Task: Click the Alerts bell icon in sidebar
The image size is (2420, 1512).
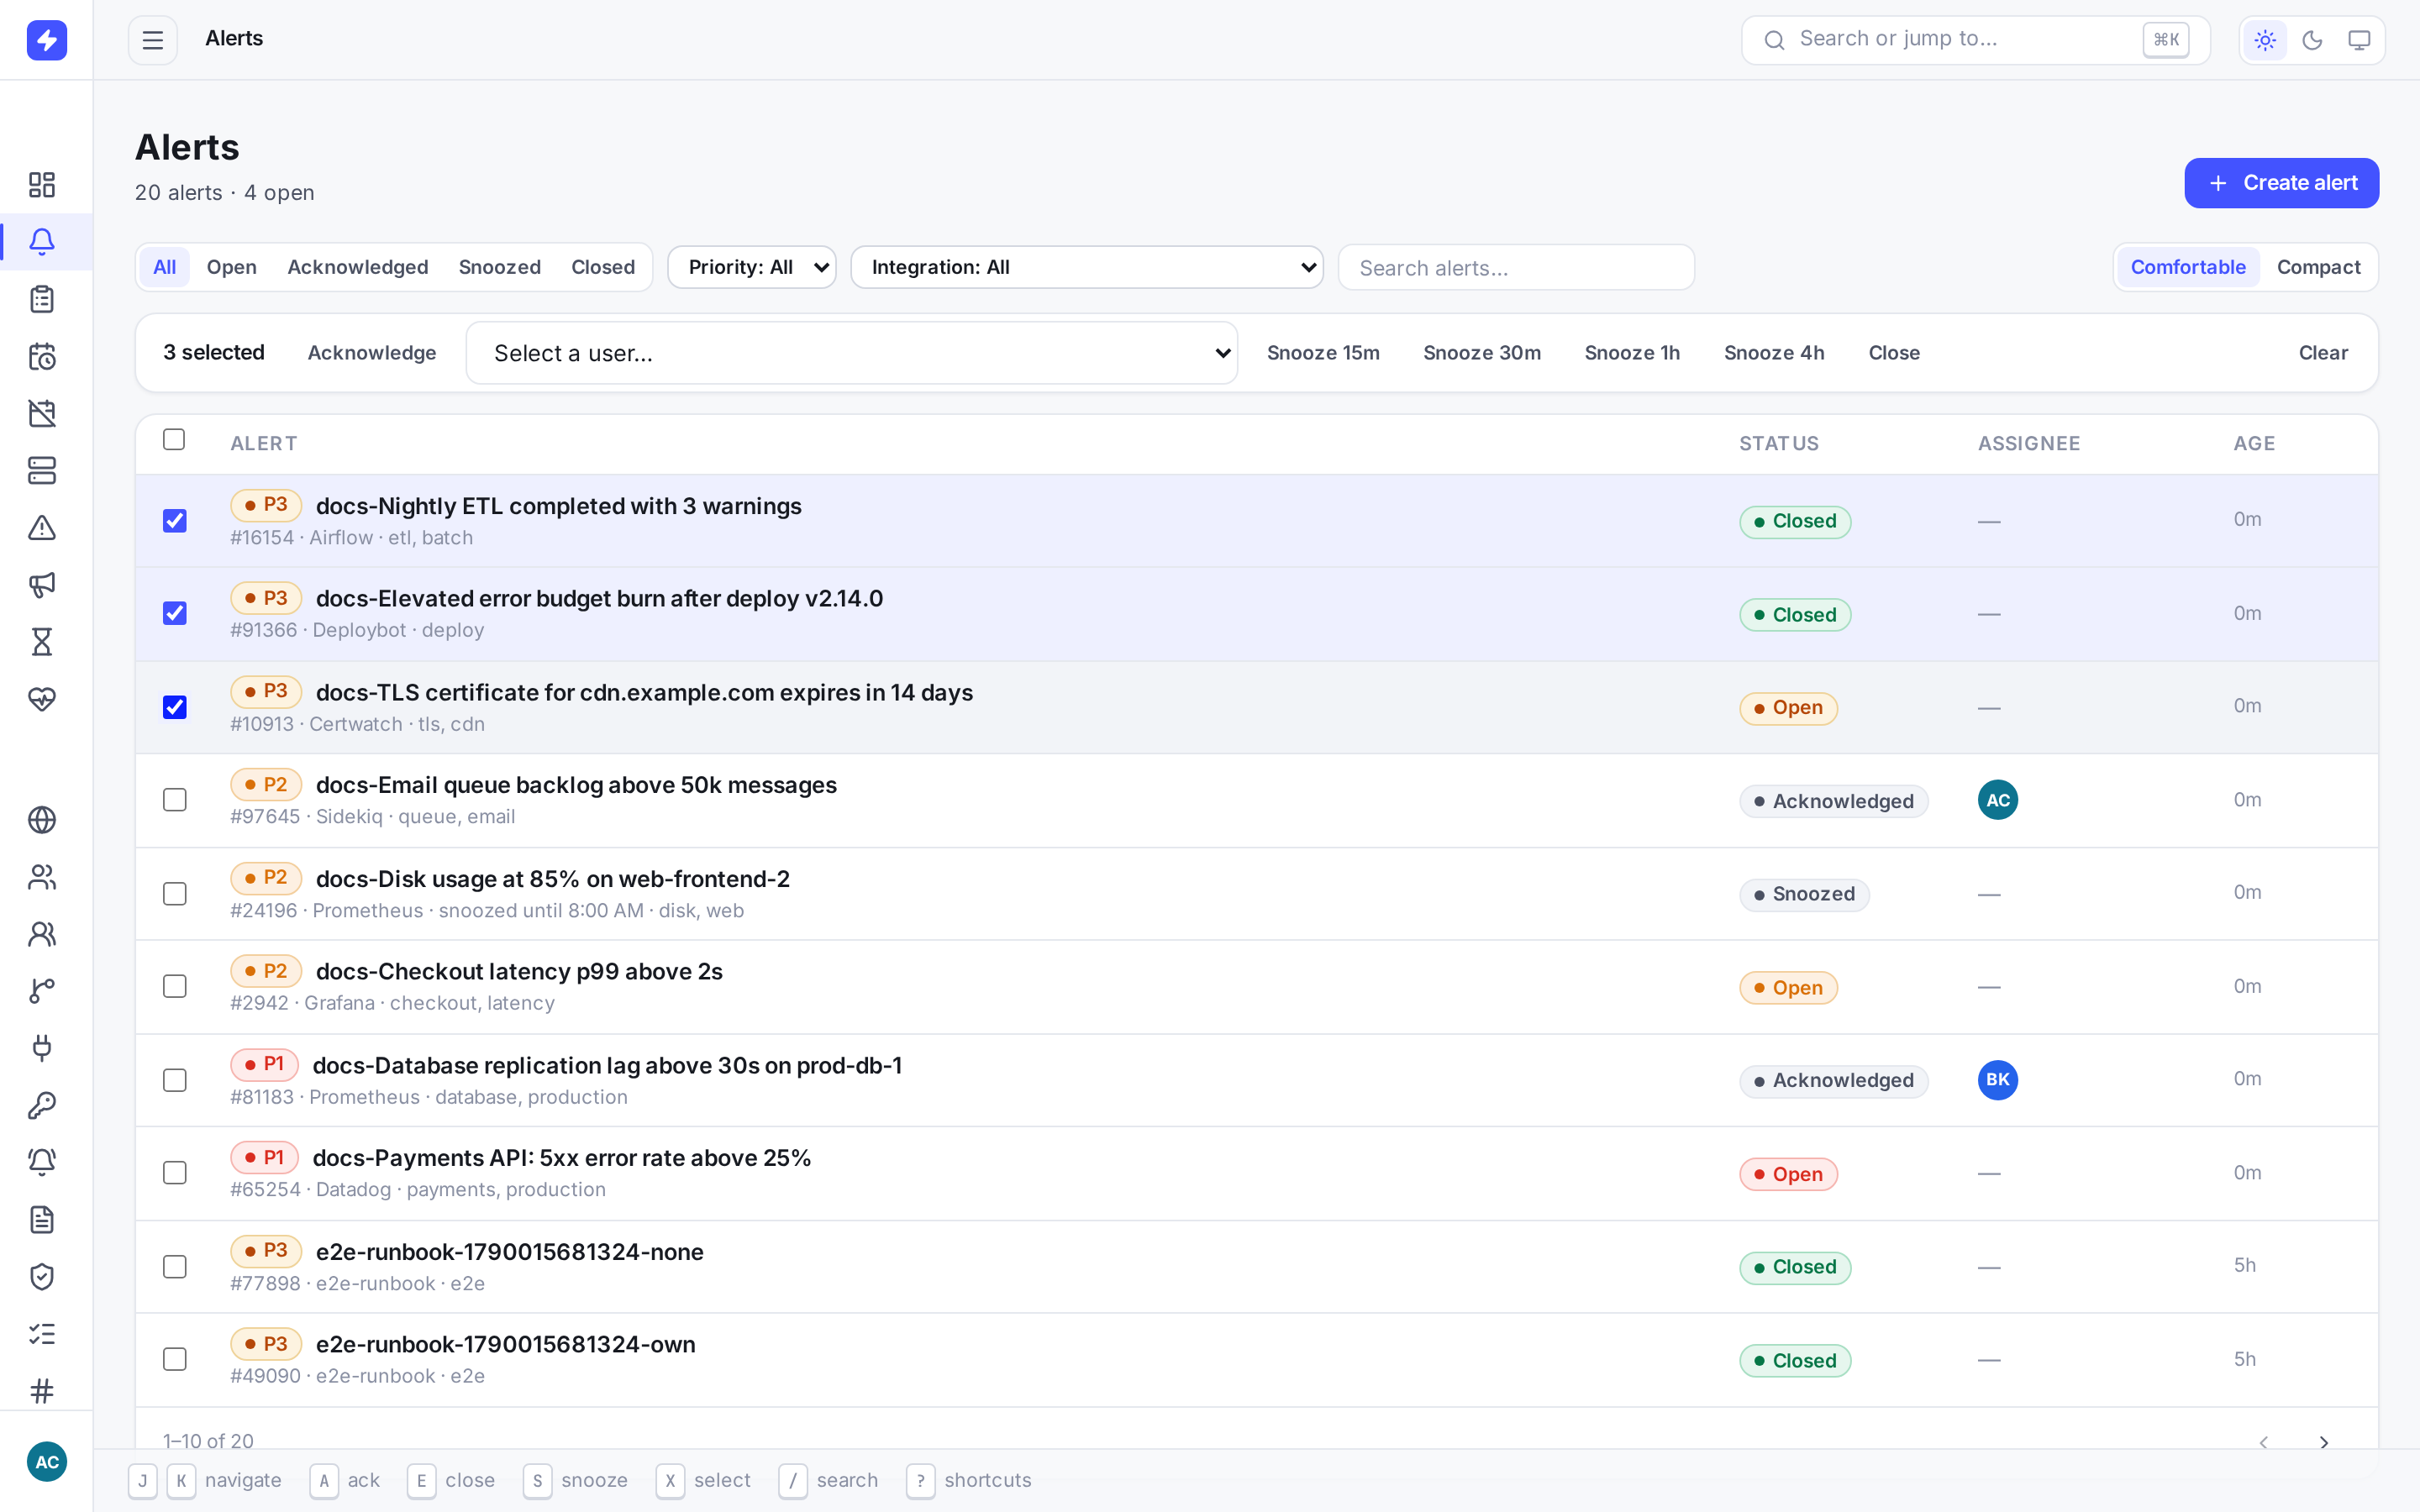Action: (x=42, y=242)
